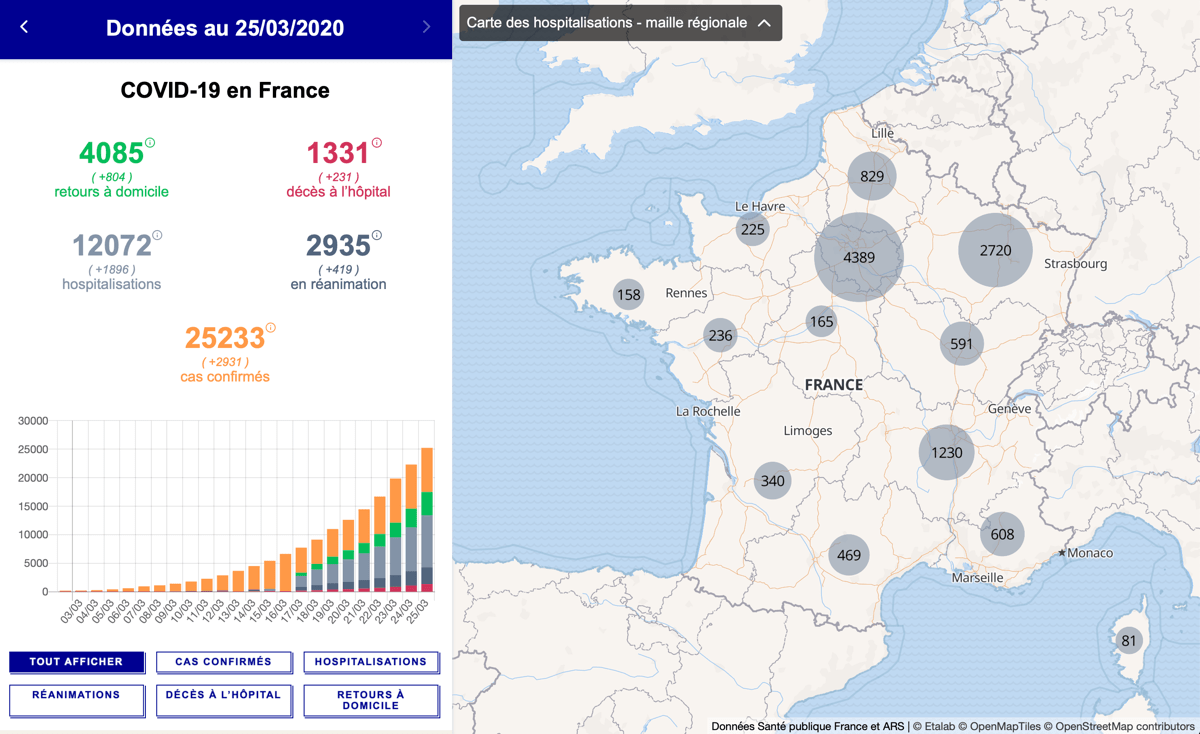Show info icon beside réanimation count
Viewport: 1200px width, 734px height.
[x=377, y=236]
